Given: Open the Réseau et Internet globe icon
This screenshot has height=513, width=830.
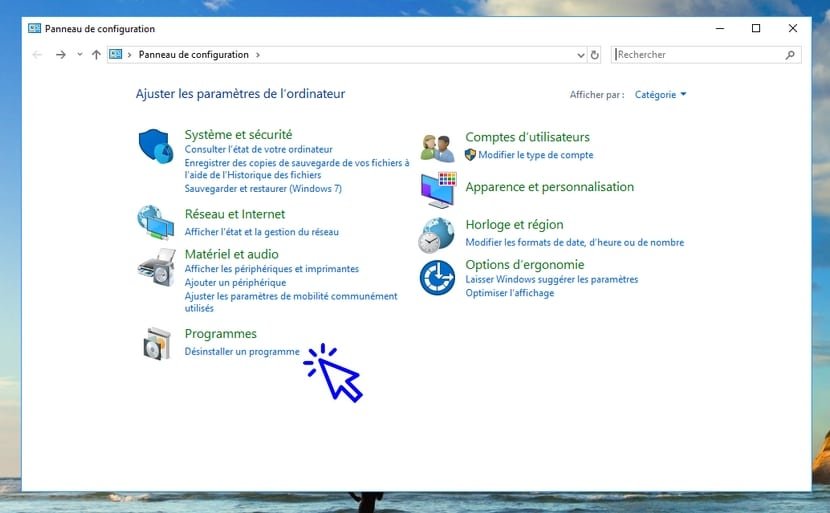Looking at the screenshot, I should click(156, 222).
